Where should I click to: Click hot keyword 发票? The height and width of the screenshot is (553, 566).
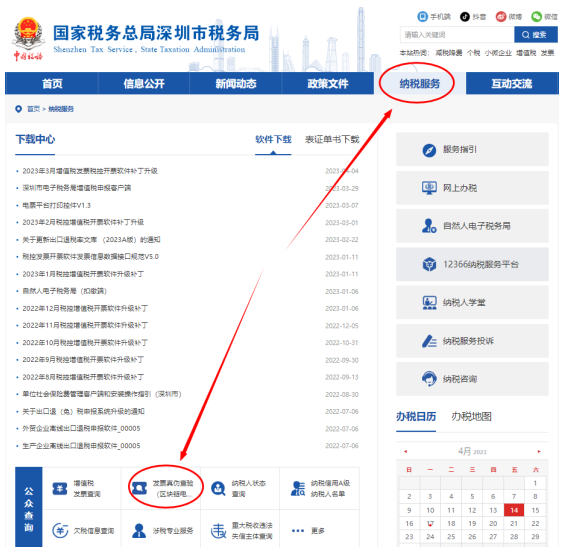point(547,53)
